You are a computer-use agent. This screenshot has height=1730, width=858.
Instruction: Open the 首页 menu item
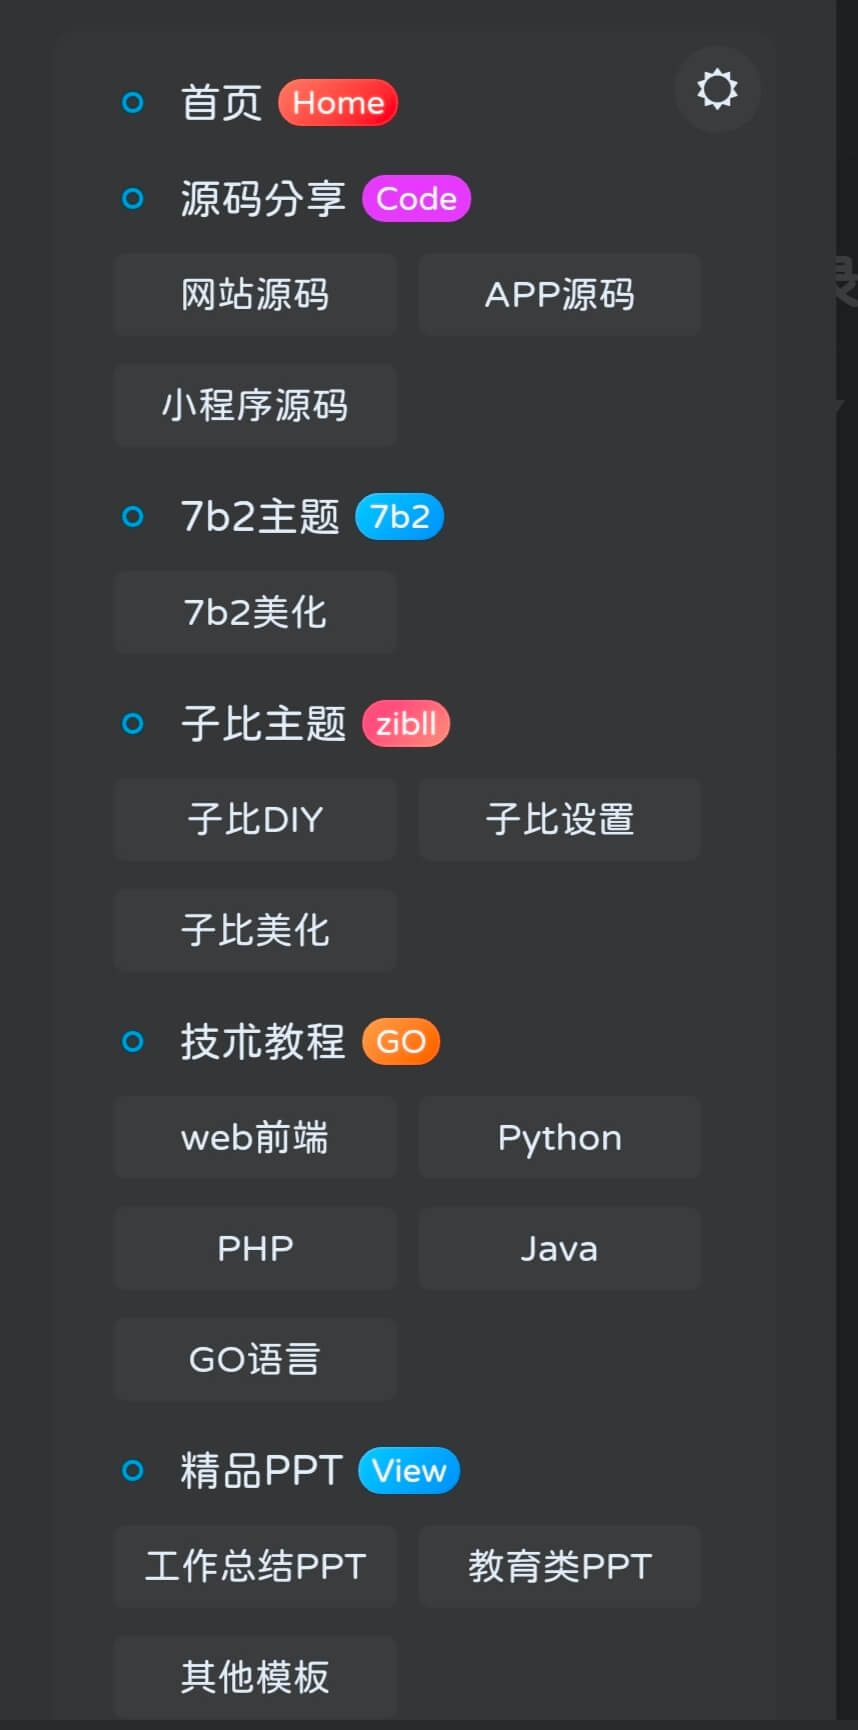(x=221, y=103)
